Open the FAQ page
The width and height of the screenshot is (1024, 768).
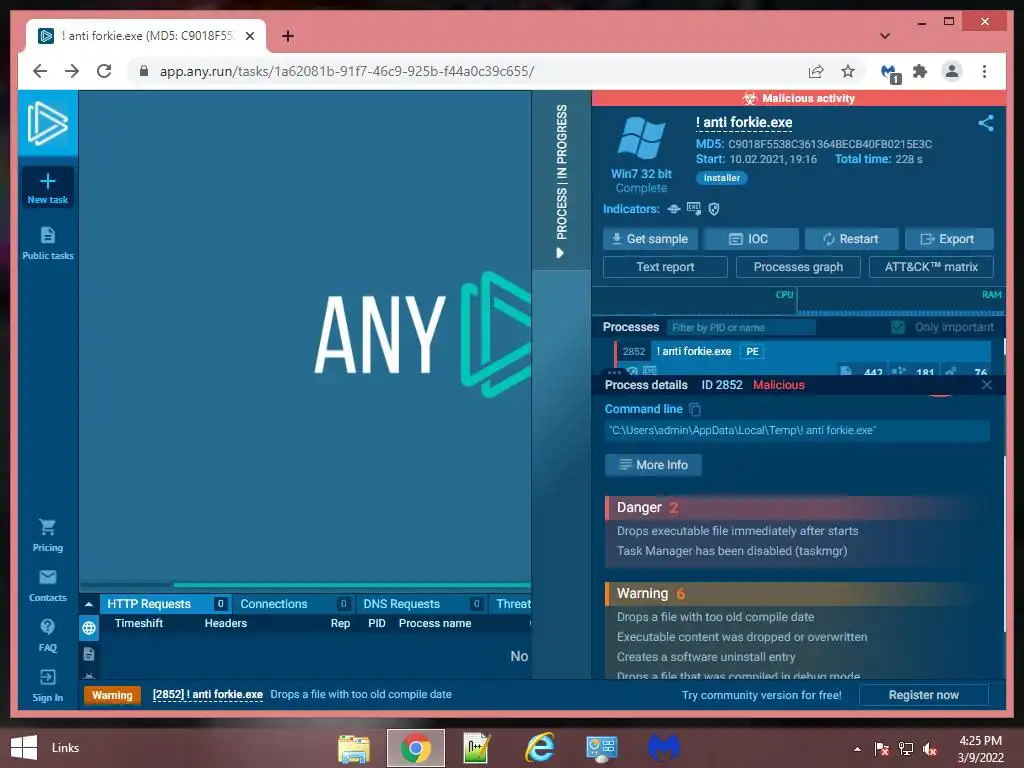click(48, 635)
